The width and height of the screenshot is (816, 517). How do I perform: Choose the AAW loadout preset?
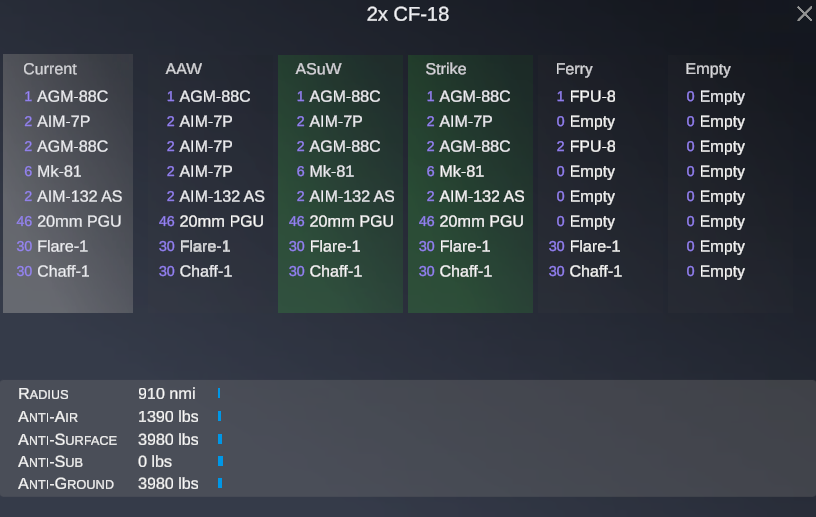click(210, 183)
